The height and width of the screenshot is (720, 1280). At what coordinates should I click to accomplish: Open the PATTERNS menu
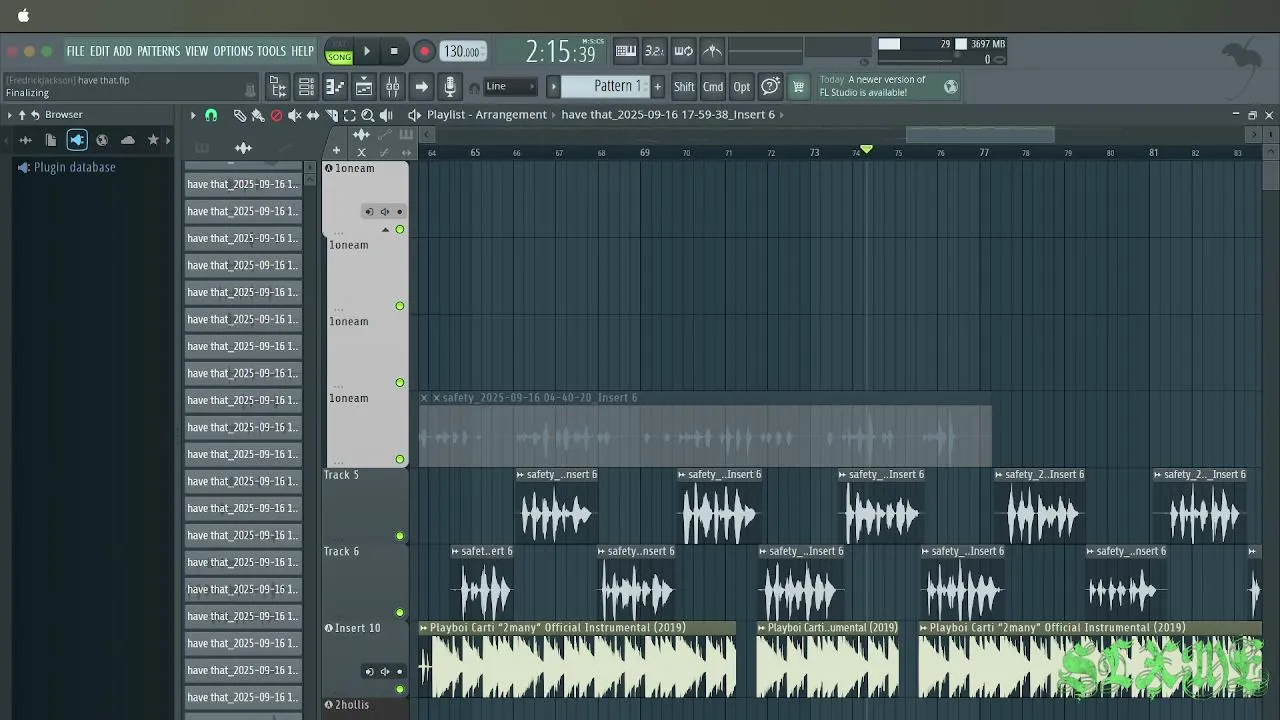158,51
